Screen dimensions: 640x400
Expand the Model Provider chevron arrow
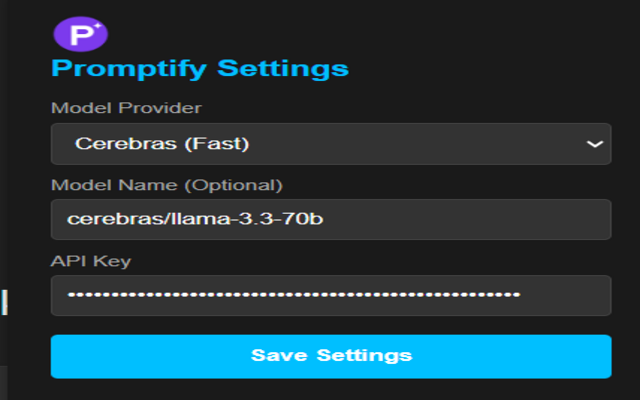tap(594, 144)
